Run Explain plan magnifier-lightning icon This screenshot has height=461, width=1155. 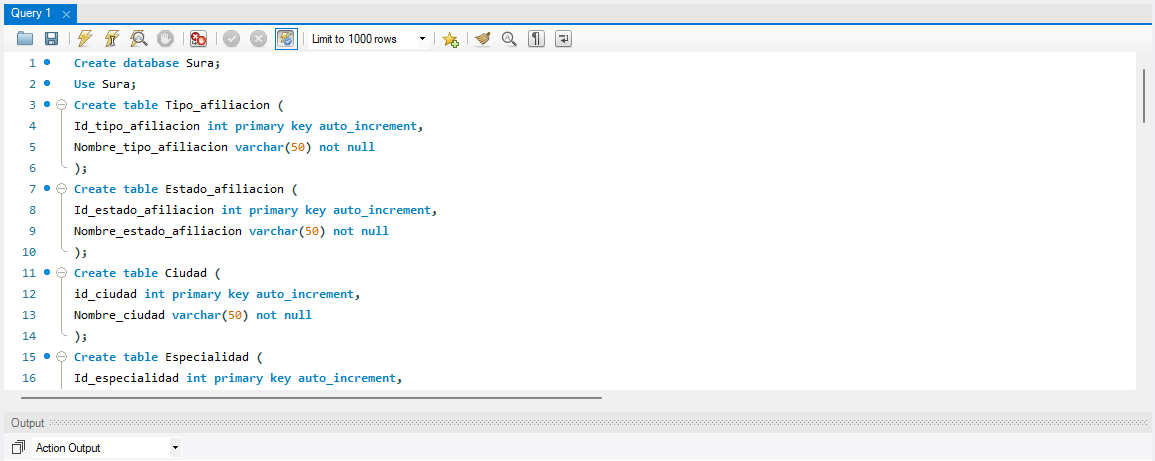pos(139,39)
